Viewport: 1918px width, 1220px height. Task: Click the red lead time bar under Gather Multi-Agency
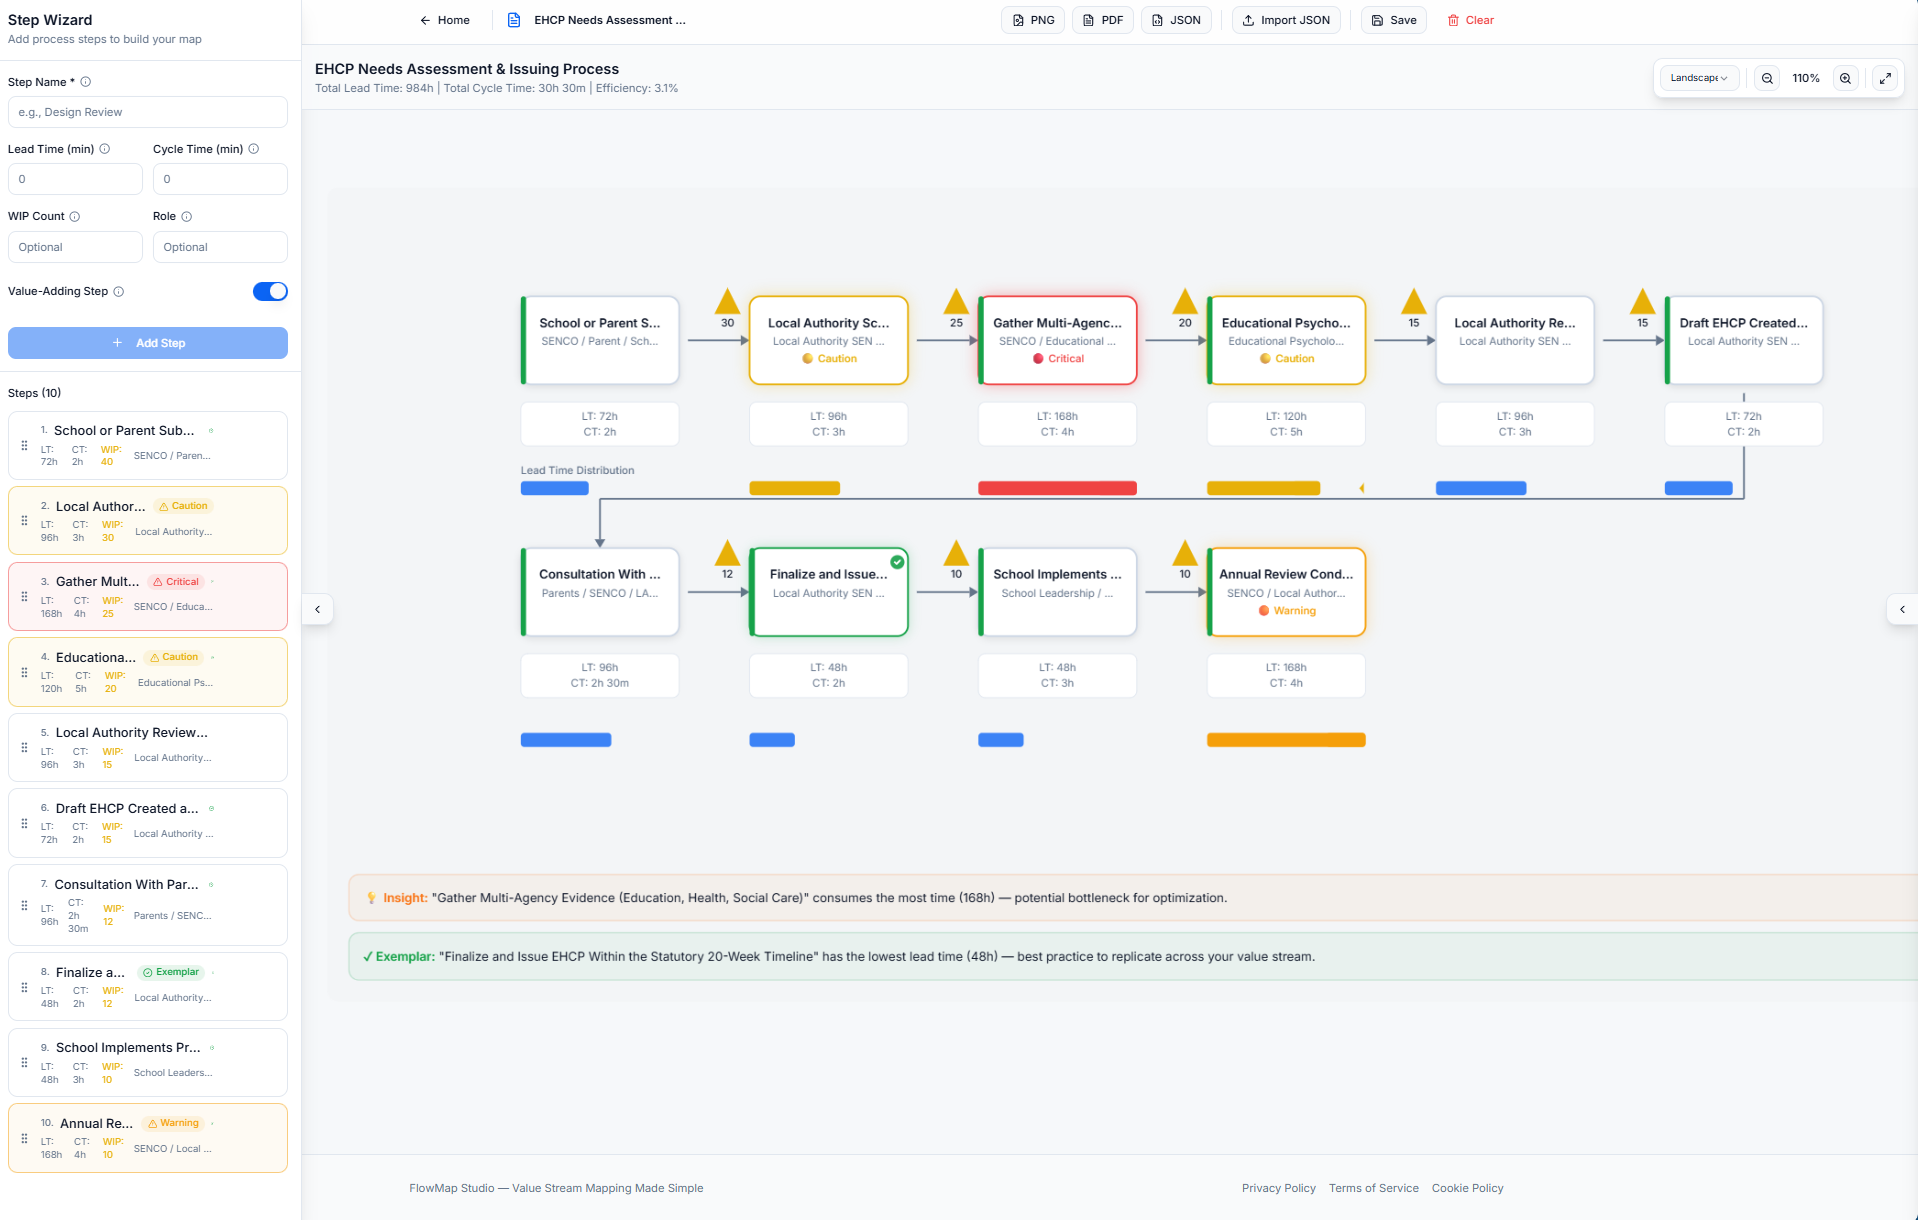coord(1057,488)
